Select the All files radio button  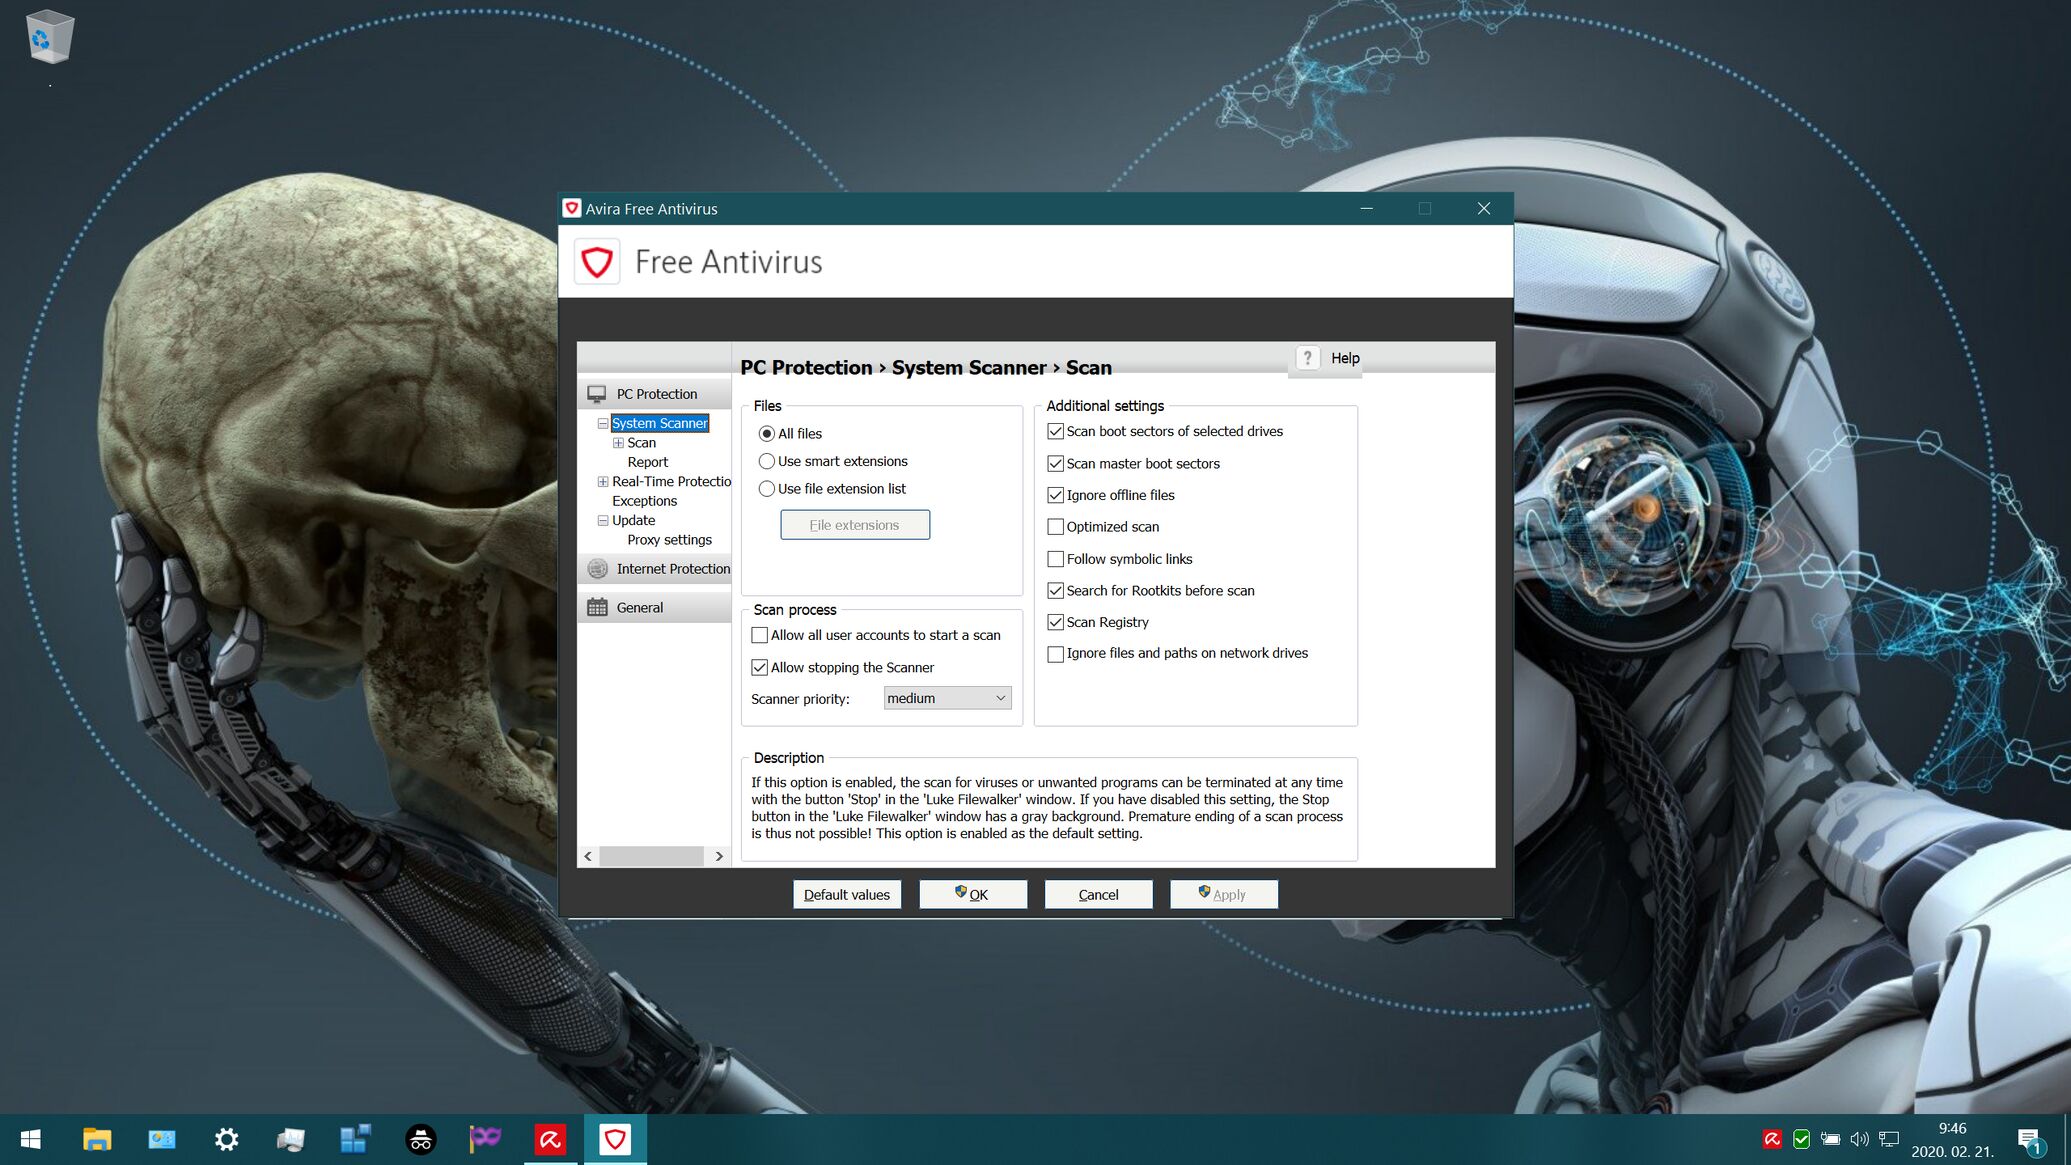point(766,433)
